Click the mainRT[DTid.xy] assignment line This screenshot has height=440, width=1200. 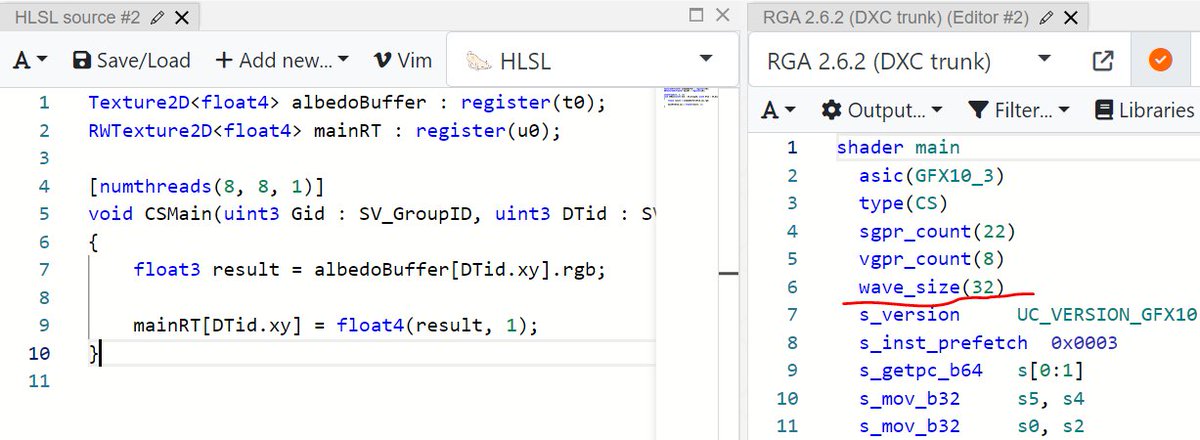(337, 326)
